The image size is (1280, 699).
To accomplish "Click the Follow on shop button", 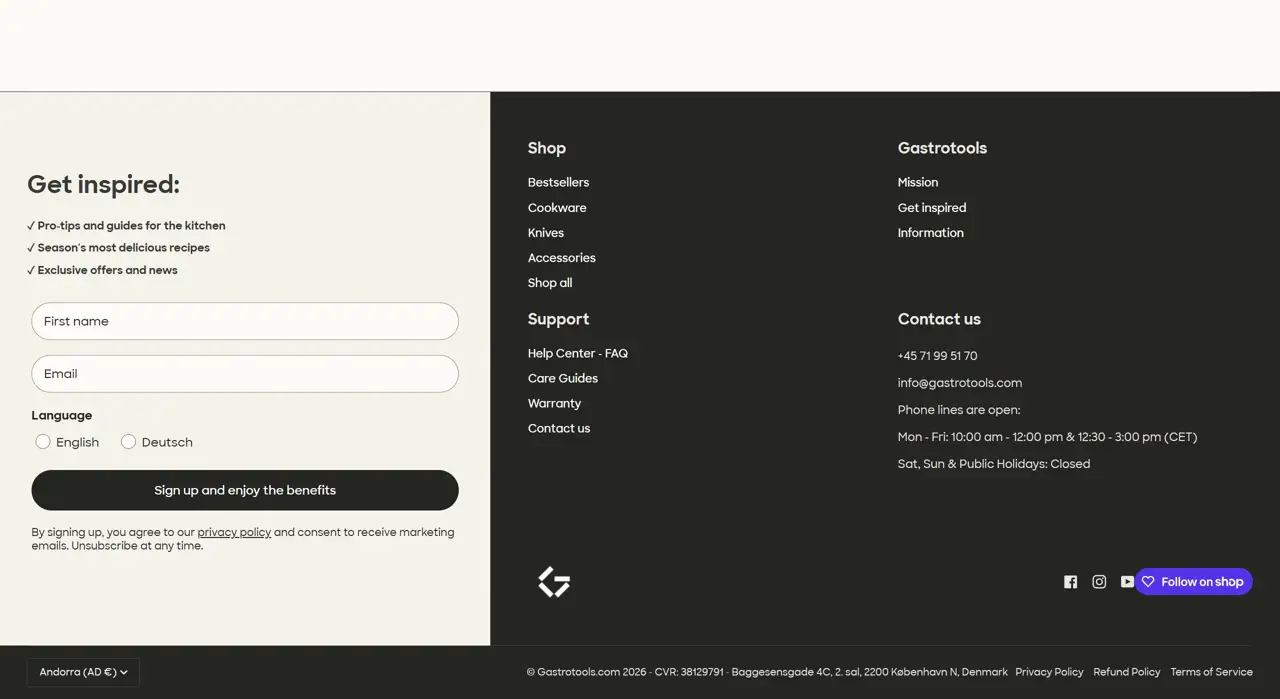I will click(1193, 582).
